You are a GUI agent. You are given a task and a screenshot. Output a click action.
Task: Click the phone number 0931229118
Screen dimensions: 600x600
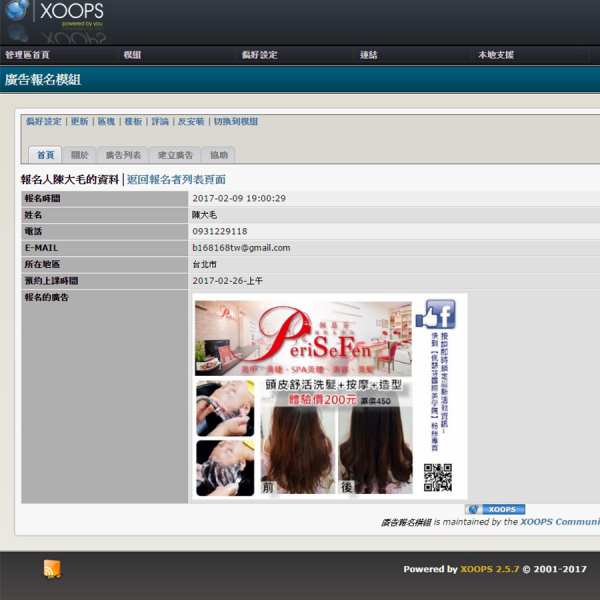220,231
